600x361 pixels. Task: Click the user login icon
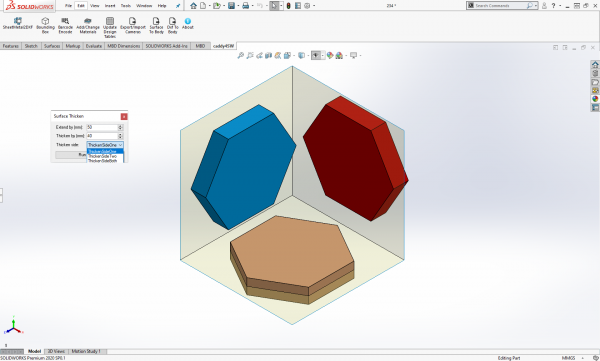[x=544, y=6]
